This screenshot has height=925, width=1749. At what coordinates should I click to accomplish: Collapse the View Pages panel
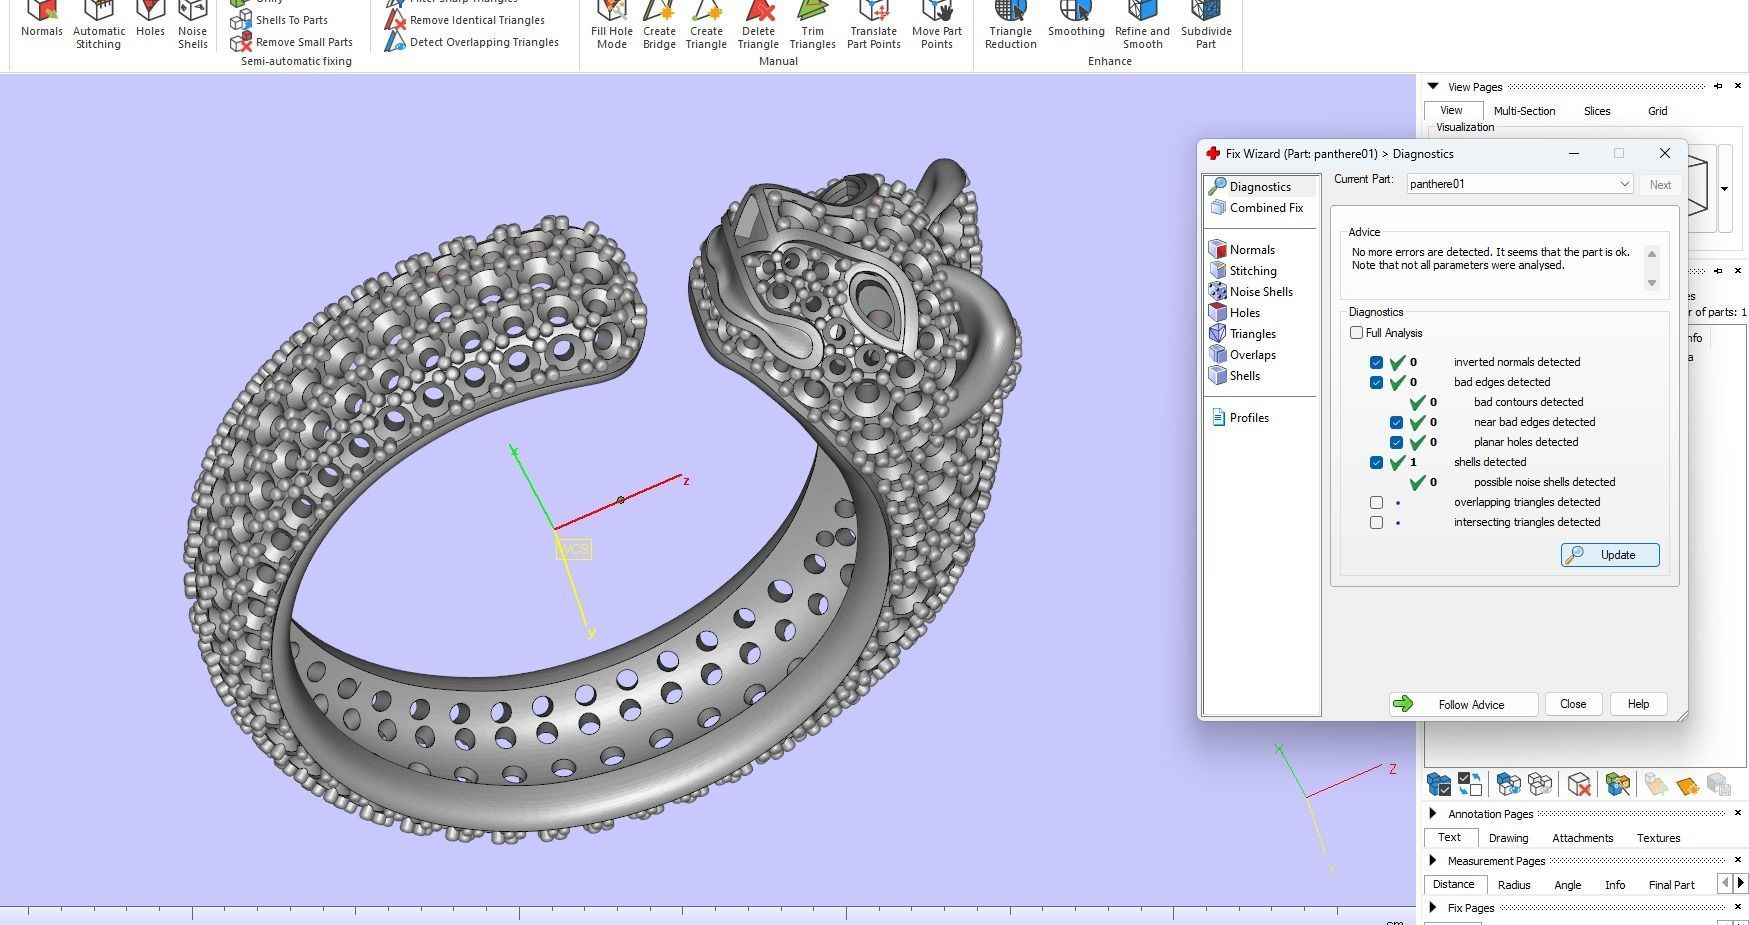(x=1433, y=87)
